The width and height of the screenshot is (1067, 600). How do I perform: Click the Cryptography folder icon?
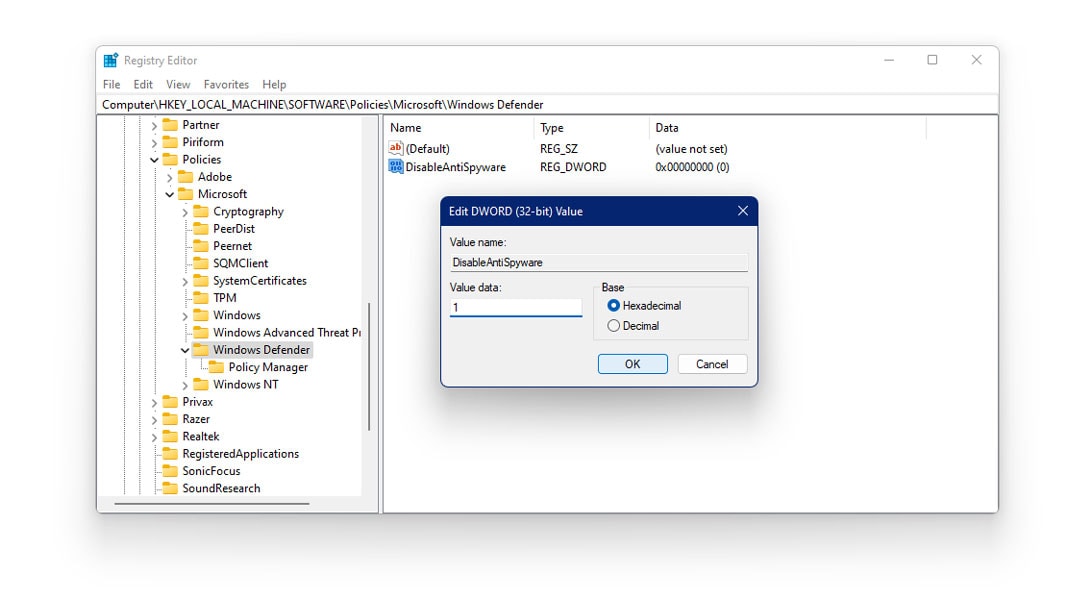[x=202, y=211]
